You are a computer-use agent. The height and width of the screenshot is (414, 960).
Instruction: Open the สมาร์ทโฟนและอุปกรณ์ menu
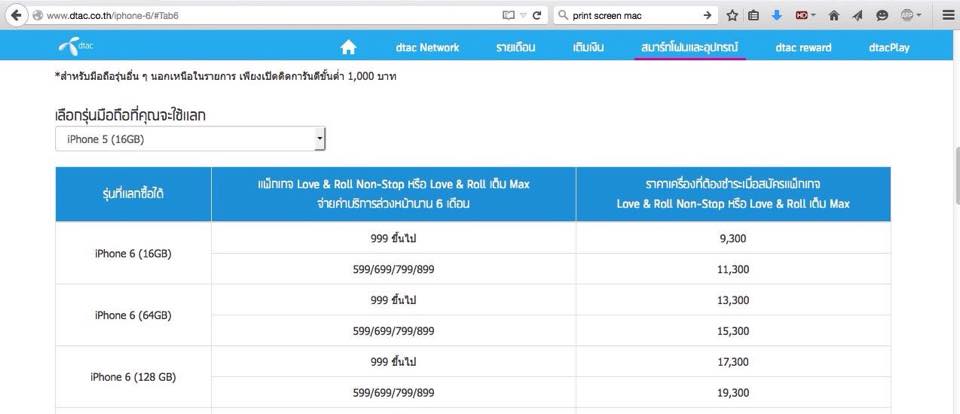(690, 47)
